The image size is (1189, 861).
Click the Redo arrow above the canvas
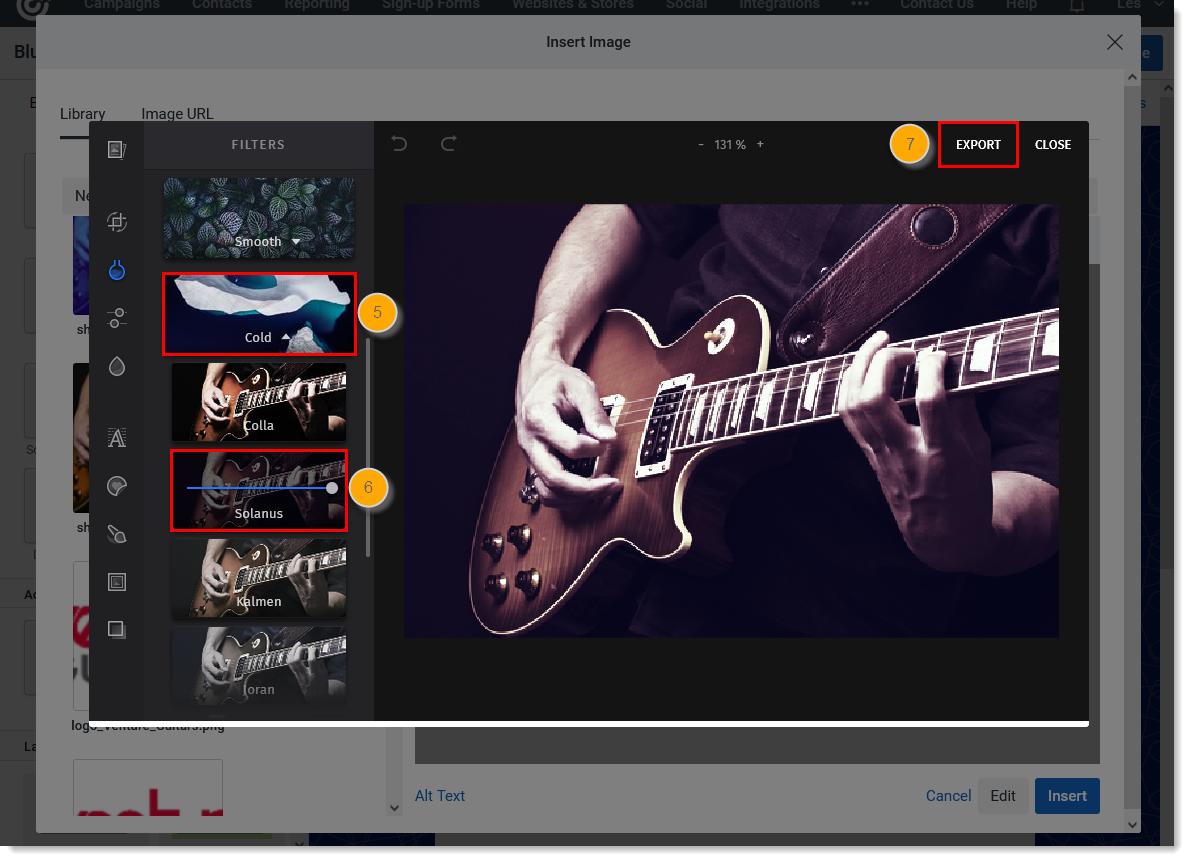coord(448,144)
